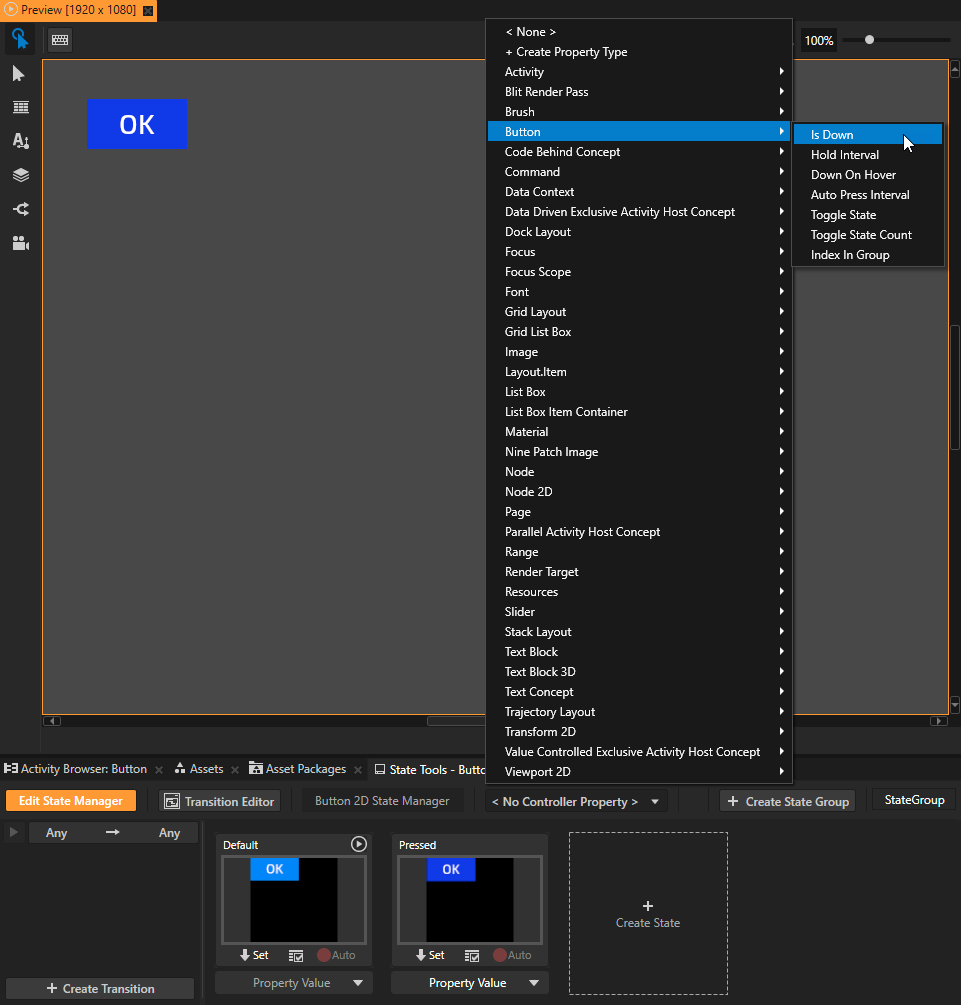Click the Create State placeholder area
961x1005 pixels.
pyautogui.click(x=648, y=913)
